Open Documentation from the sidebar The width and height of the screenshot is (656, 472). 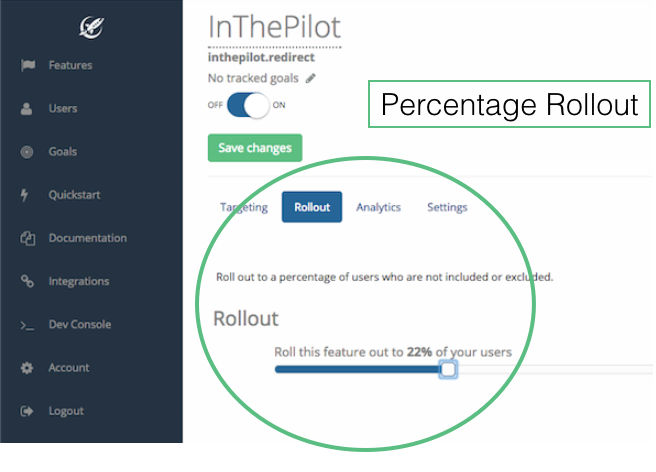coord(87,238)
